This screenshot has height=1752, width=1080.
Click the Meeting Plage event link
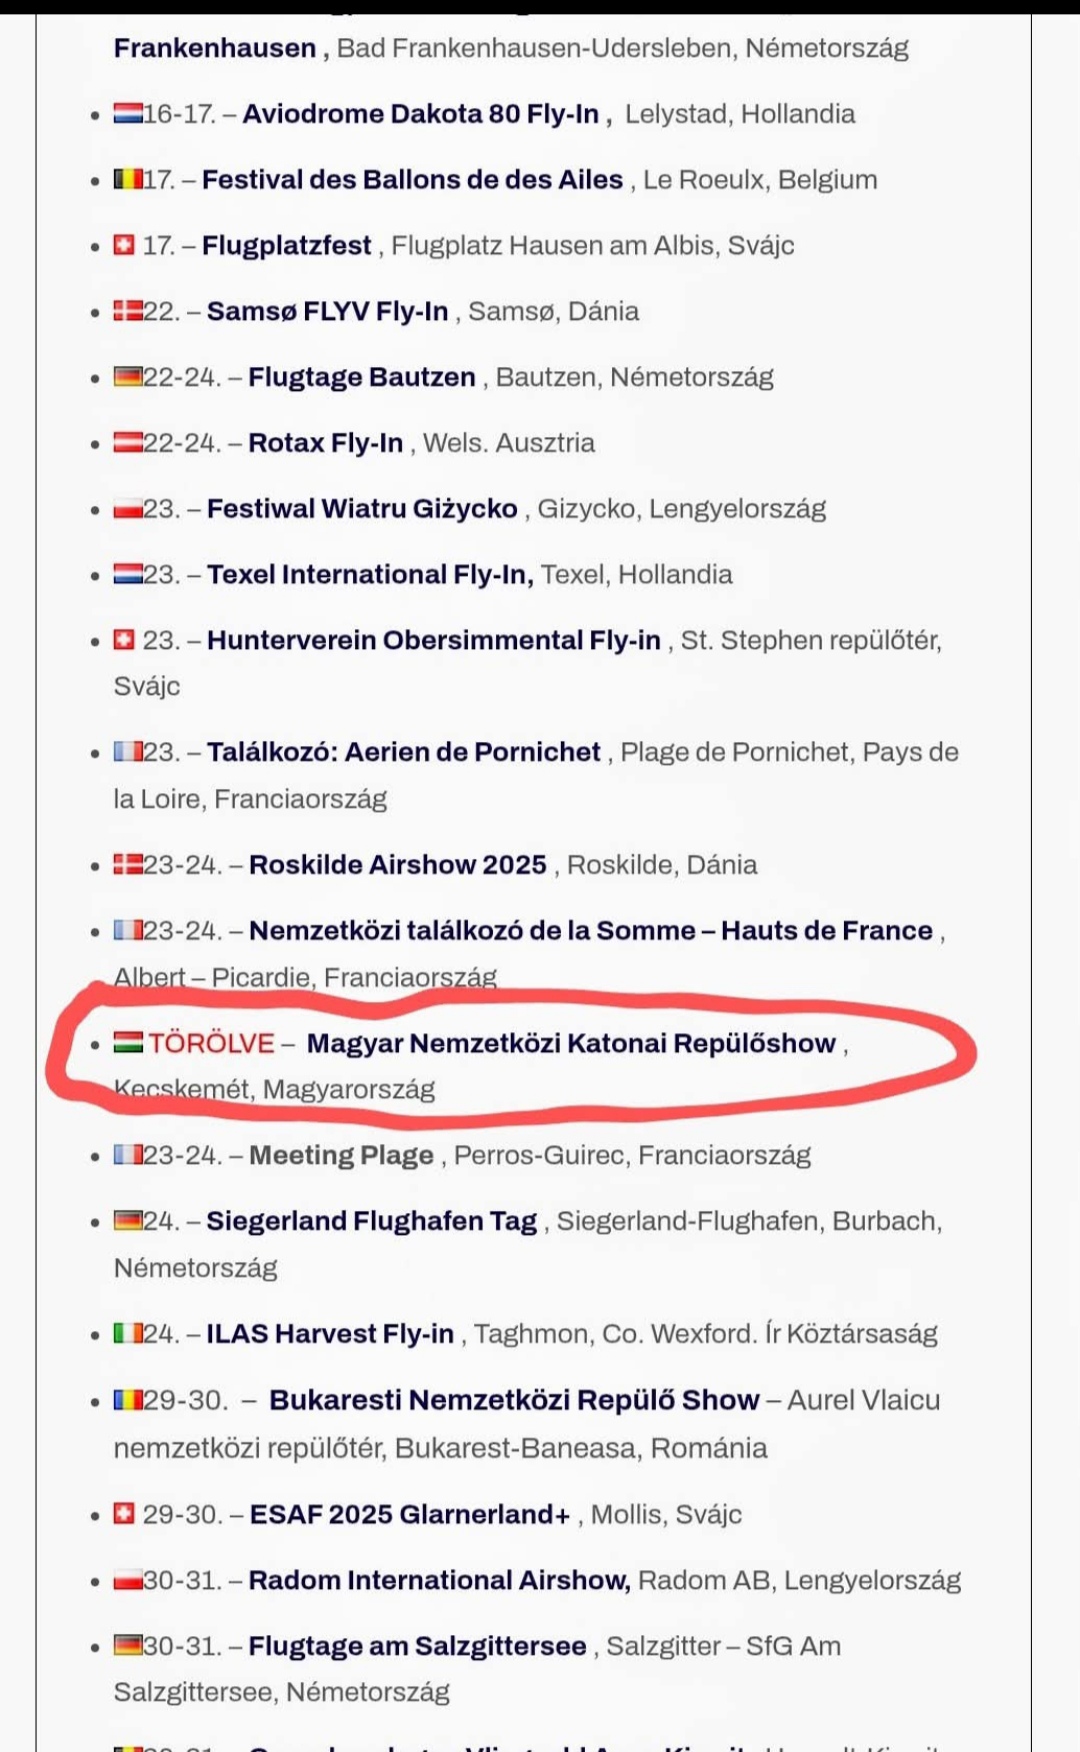pos(341,1156)
